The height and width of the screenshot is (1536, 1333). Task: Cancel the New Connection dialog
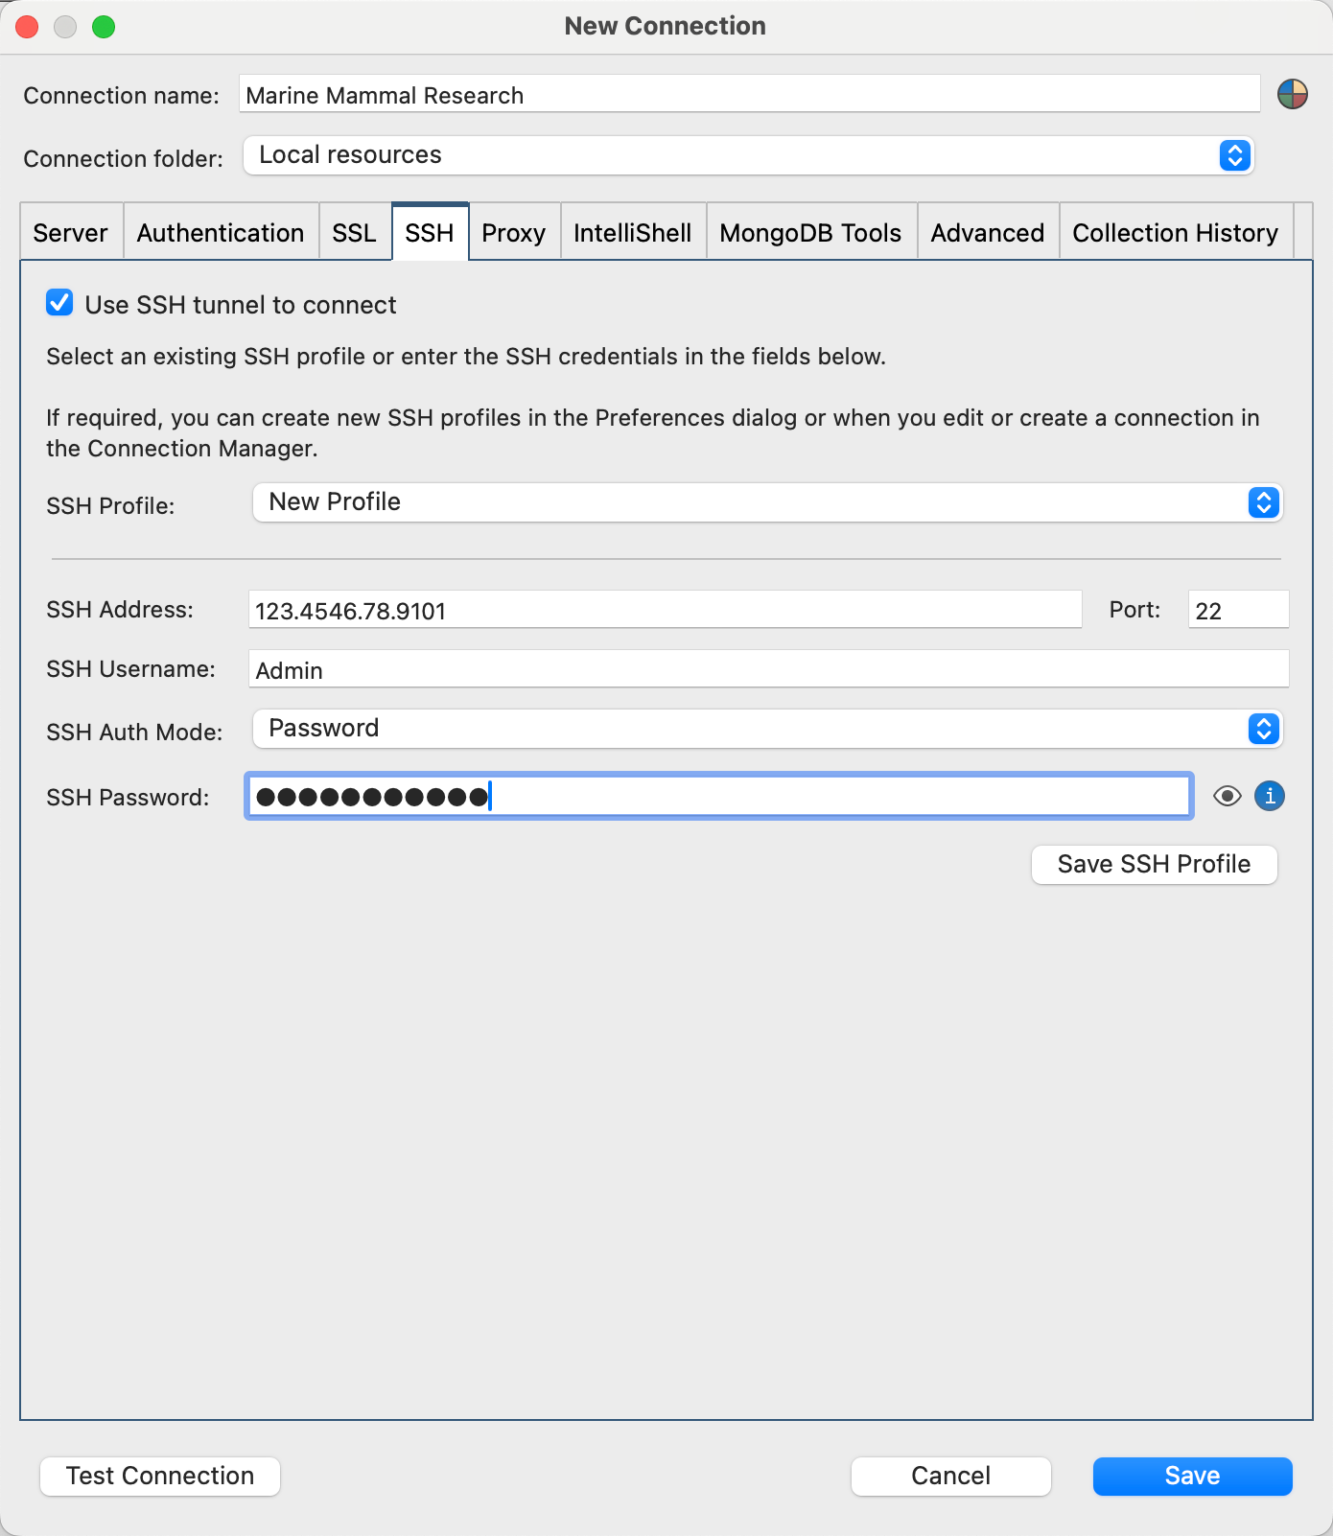point(949,1475)
